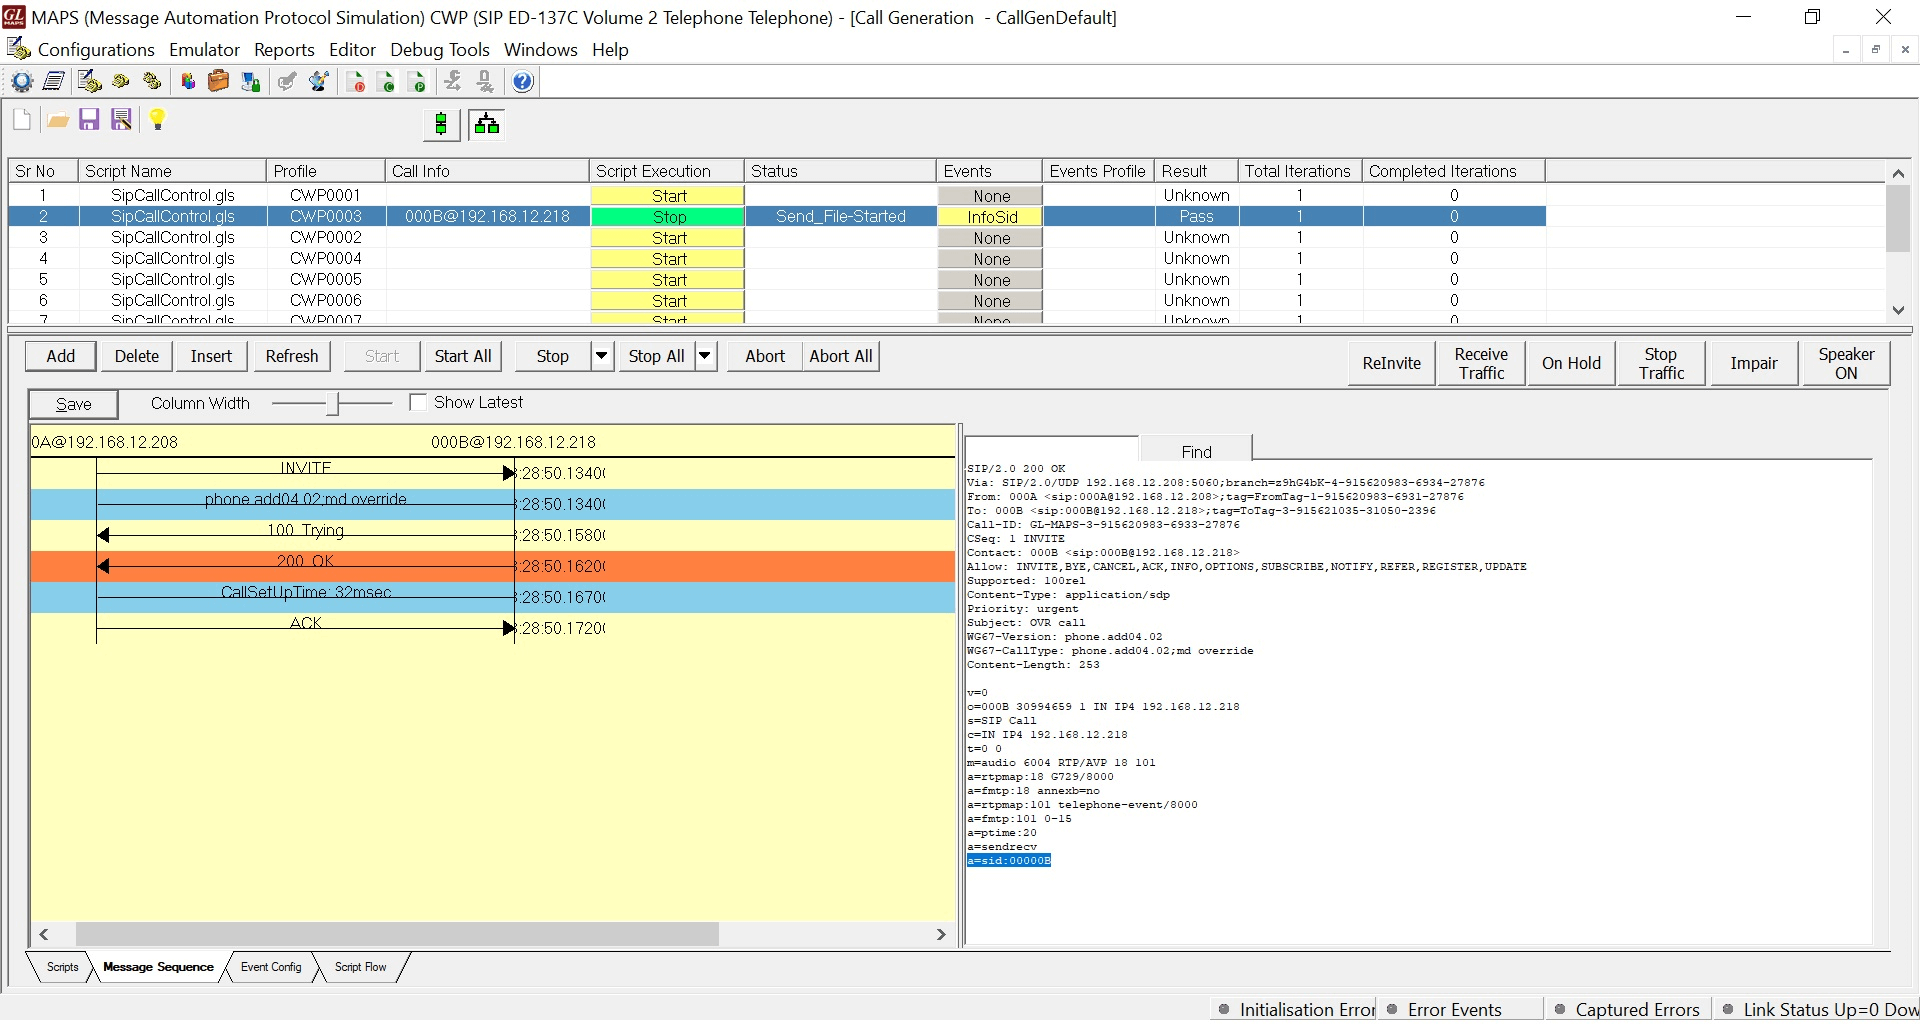Image resolution: width=1920 pixels, height=1024 pixels.
Task: Click the yellow Start cell for CWP0001
Action: click(x=668, y=196)
